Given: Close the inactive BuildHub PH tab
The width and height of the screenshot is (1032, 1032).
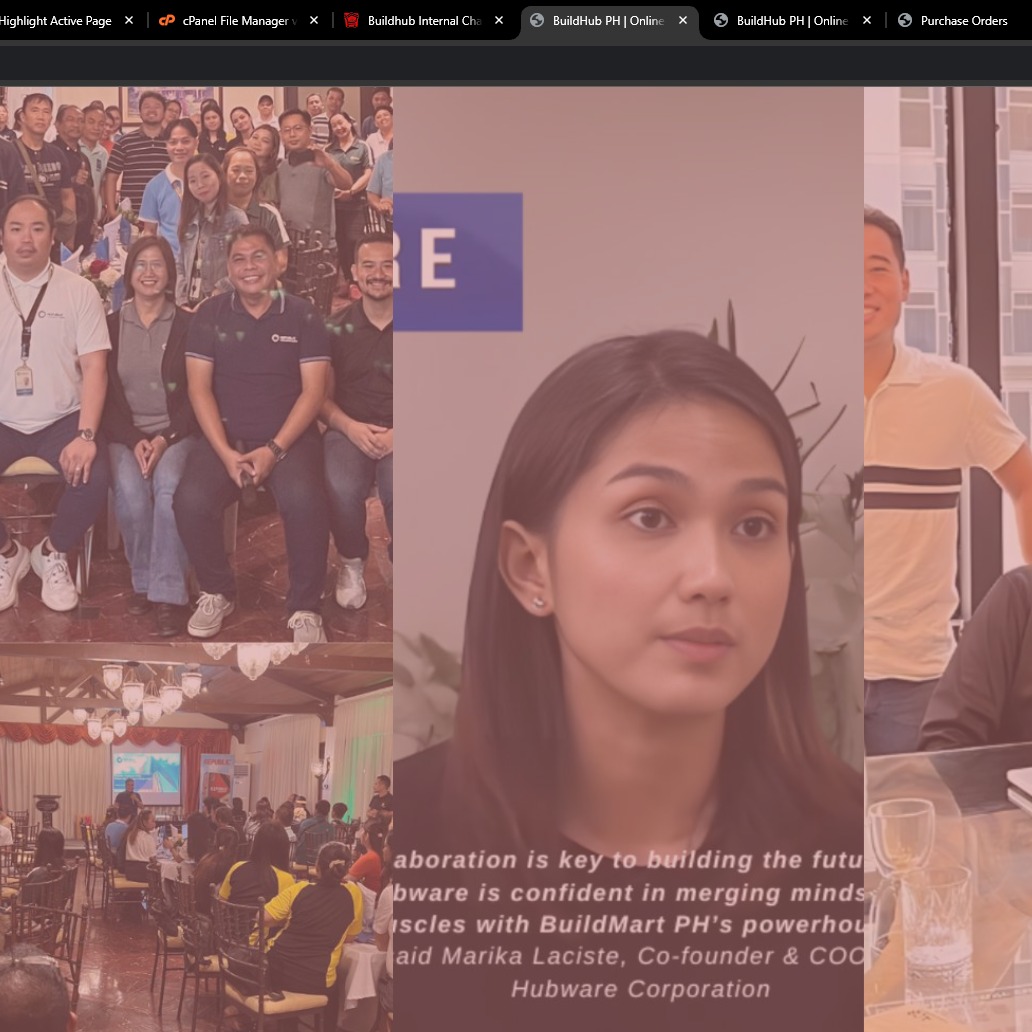Looking at the screenshot, I should (867, 20).
